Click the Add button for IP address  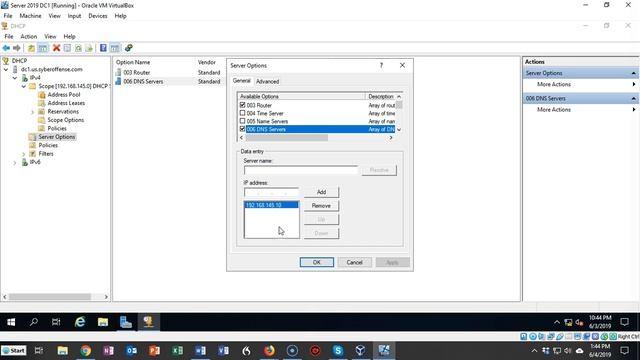[x=321, y=192]
